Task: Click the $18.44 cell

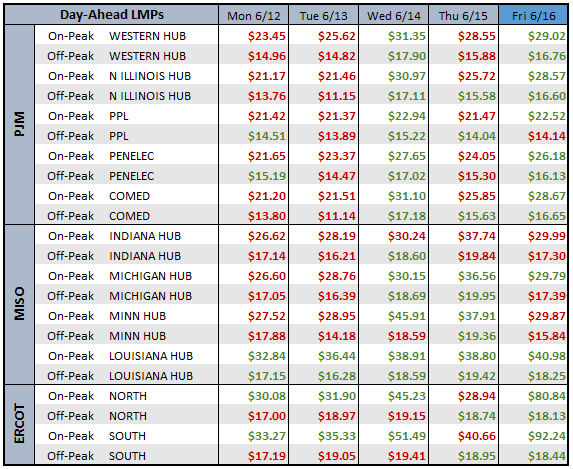Action: [547, 456]
